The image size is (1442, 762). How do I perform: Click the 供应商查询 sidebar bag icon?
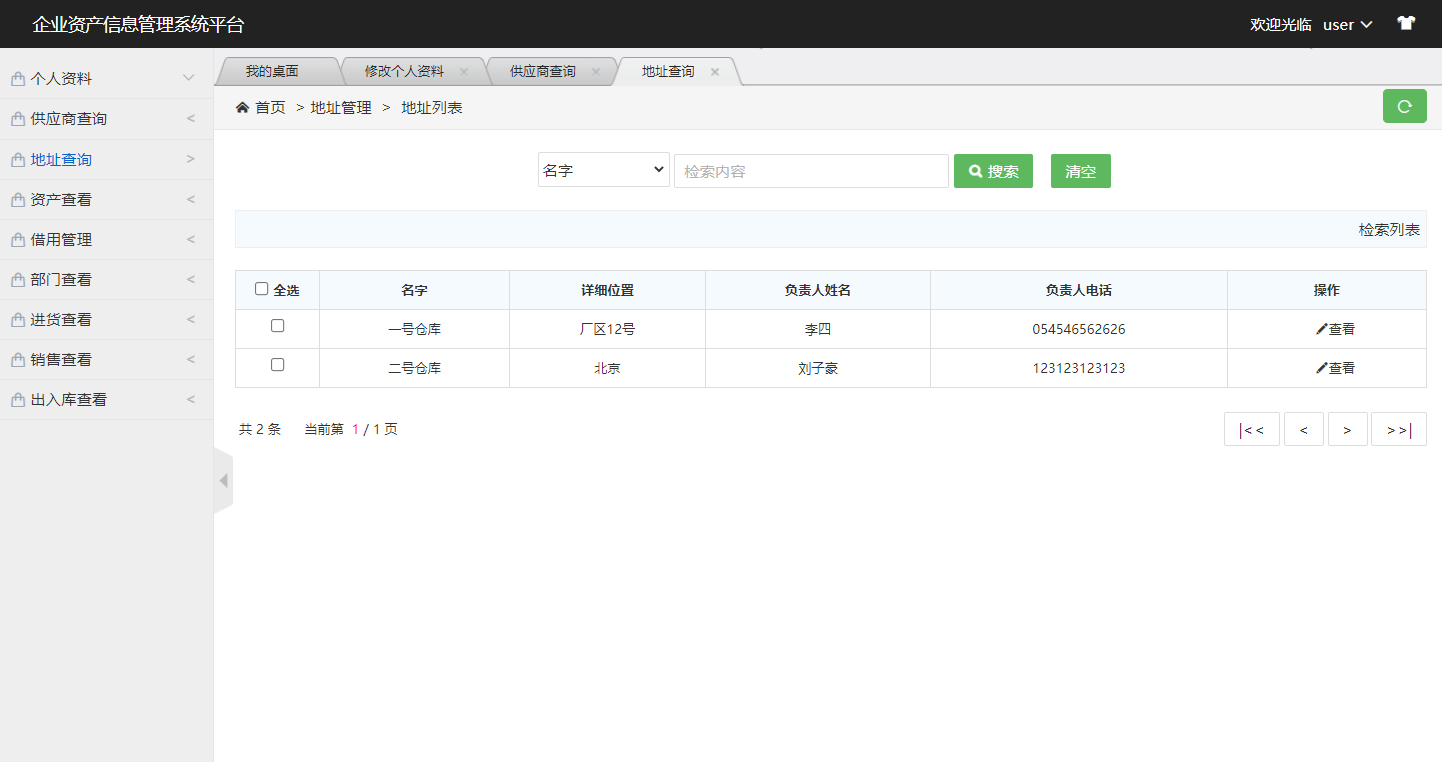(x=17, y=118)
